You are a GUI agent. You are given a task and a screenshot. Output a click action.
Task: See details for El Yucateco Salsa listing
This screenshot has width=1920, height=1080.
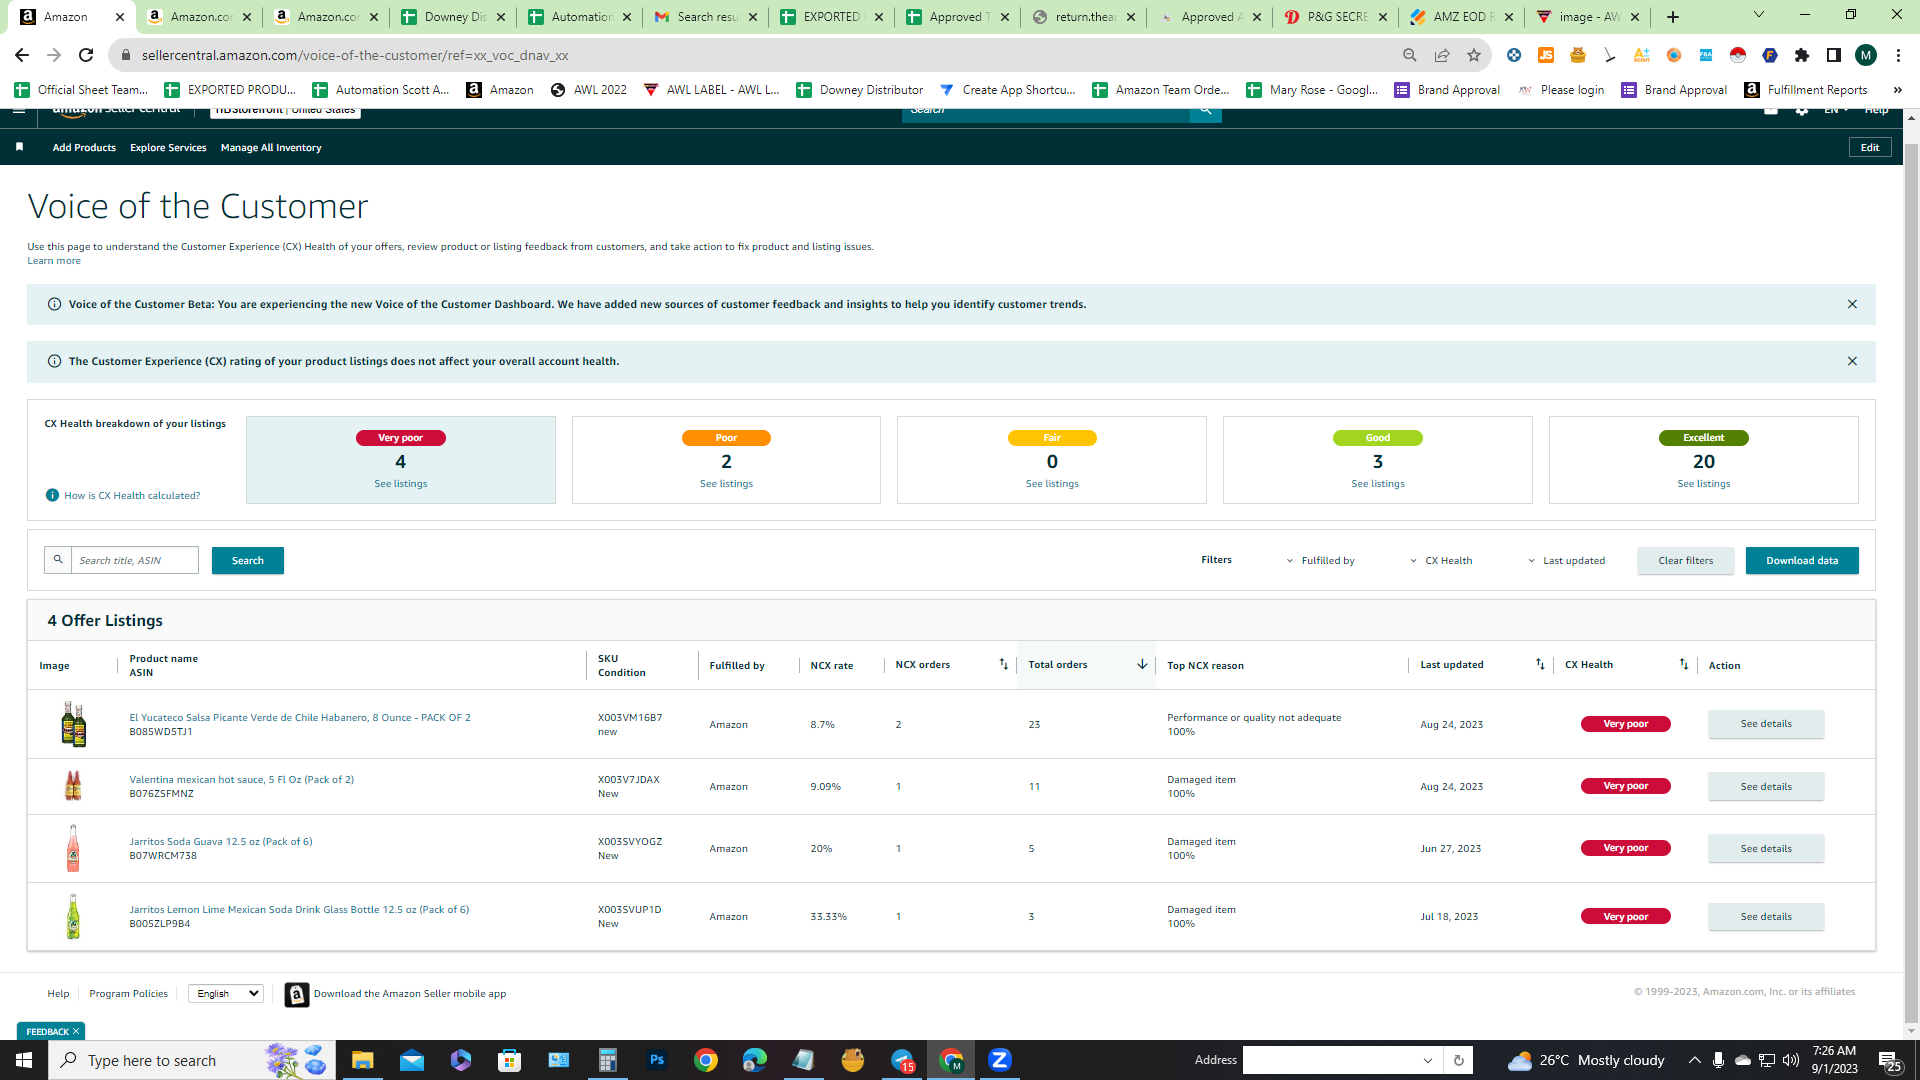coord(1766,724)
